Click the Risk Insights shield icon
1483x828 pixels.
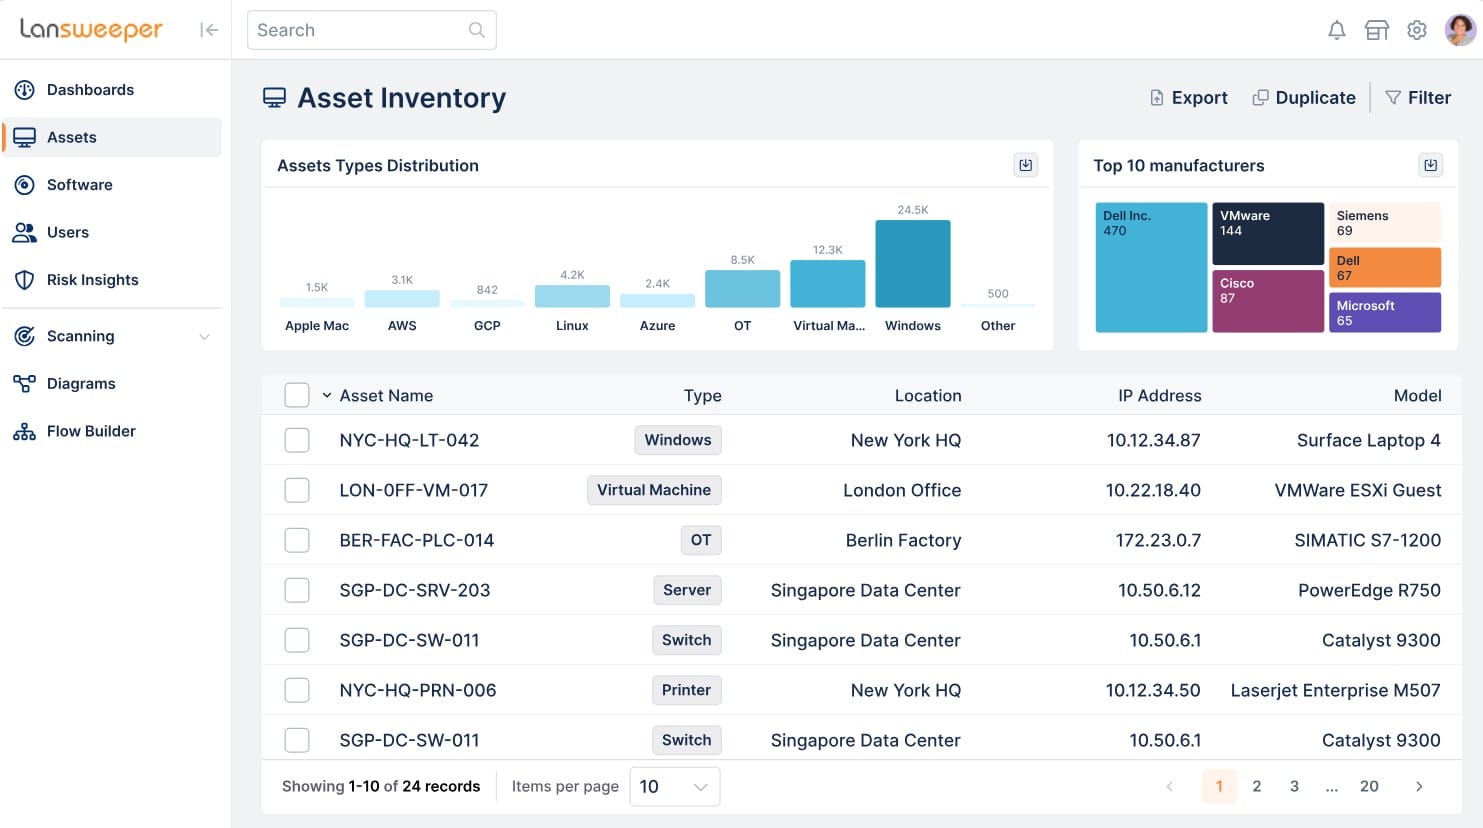[25, 280]
